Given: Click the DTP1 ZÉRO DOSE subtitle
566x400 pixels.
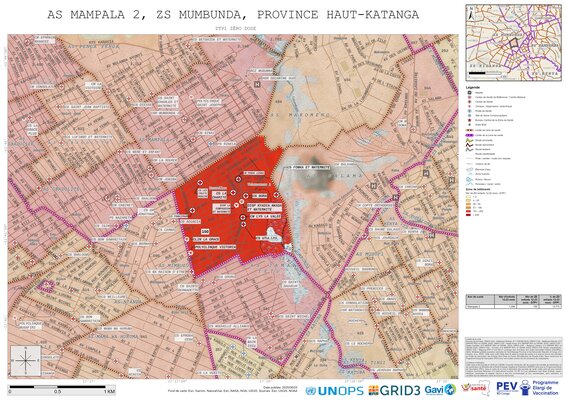Looking at the screenshot, I should click(x=235, y=28).
